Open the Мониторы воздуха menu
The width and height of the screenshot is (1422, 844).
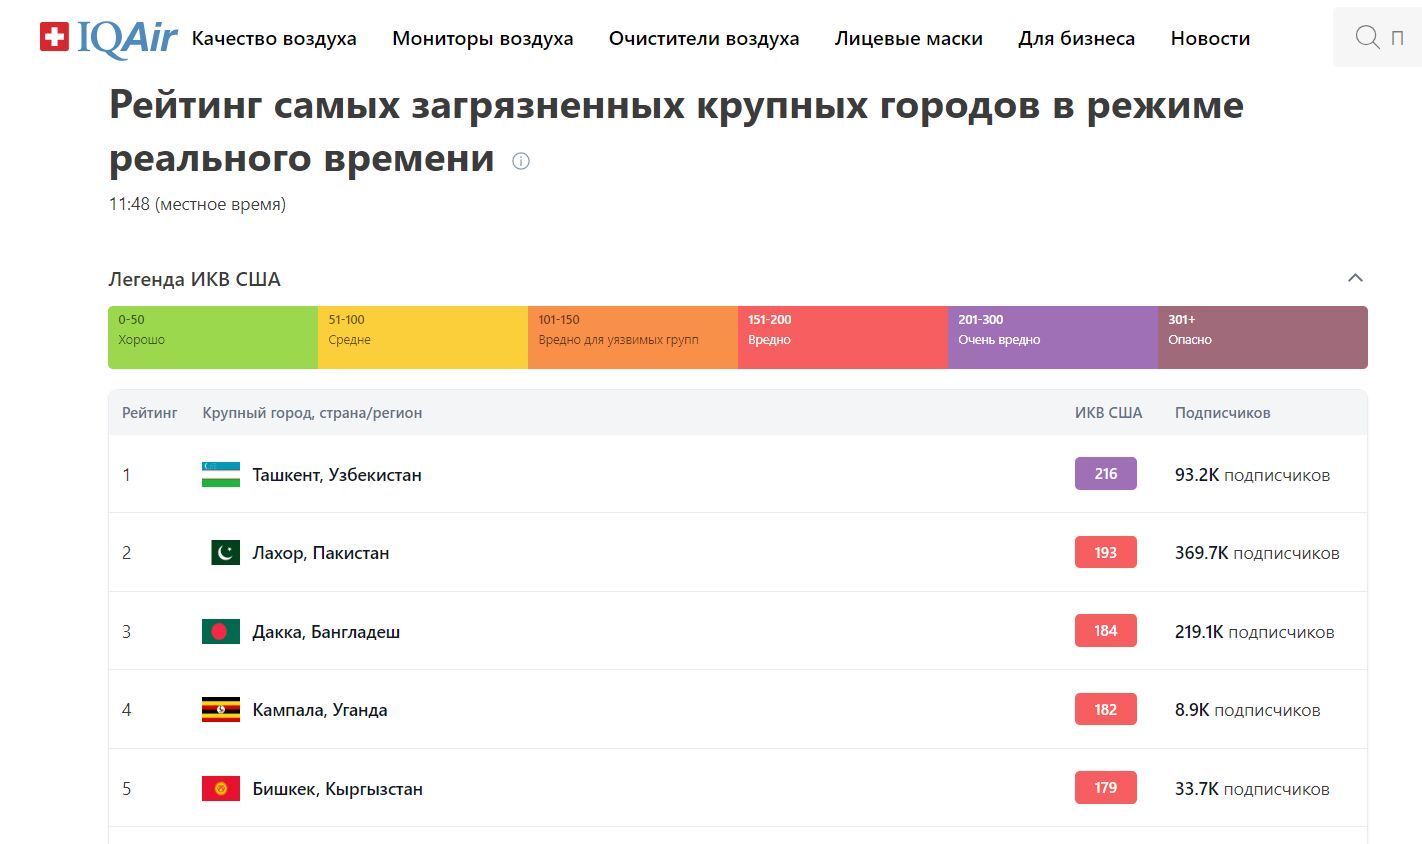click(x=483, y=39)
